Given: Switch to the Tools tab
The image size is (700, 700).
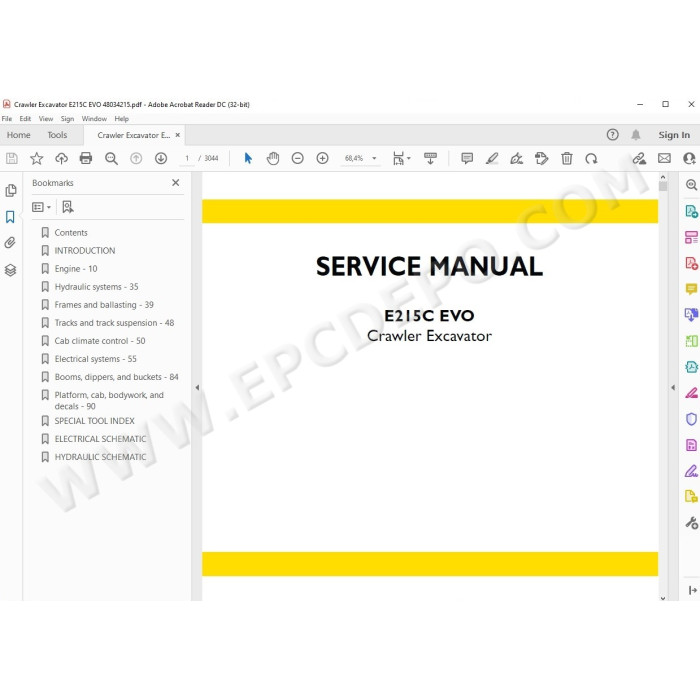Looking at the screenshot, I should coord(57,135).
